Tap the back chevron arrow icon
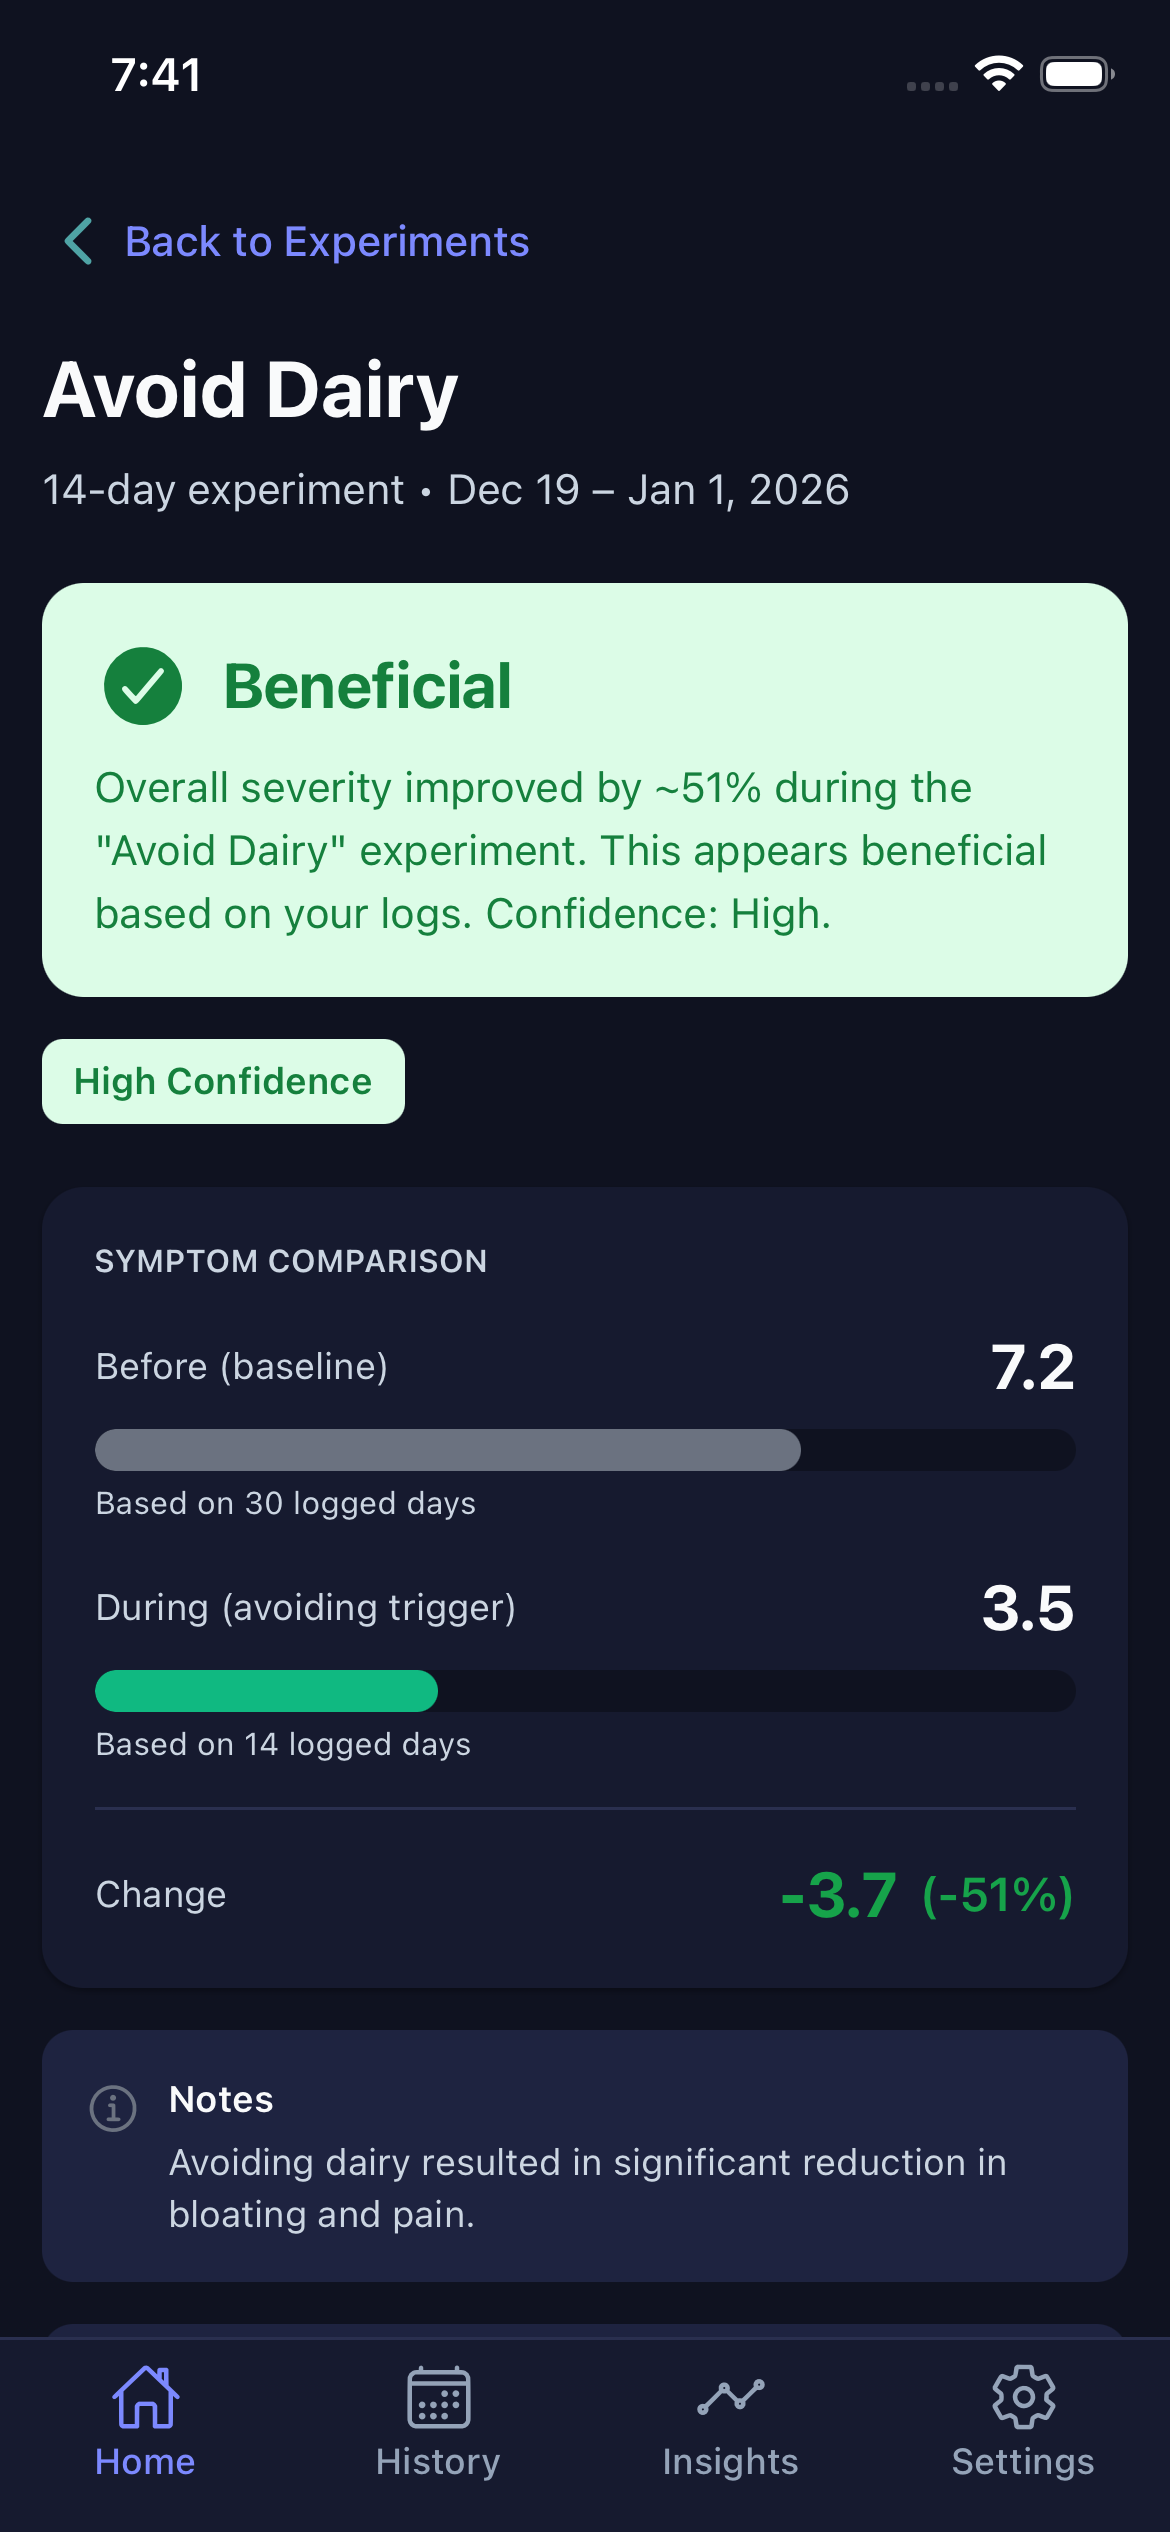Image resolution: width=1170 pixels, height=2532 pixels. click(x=79, y=242)
